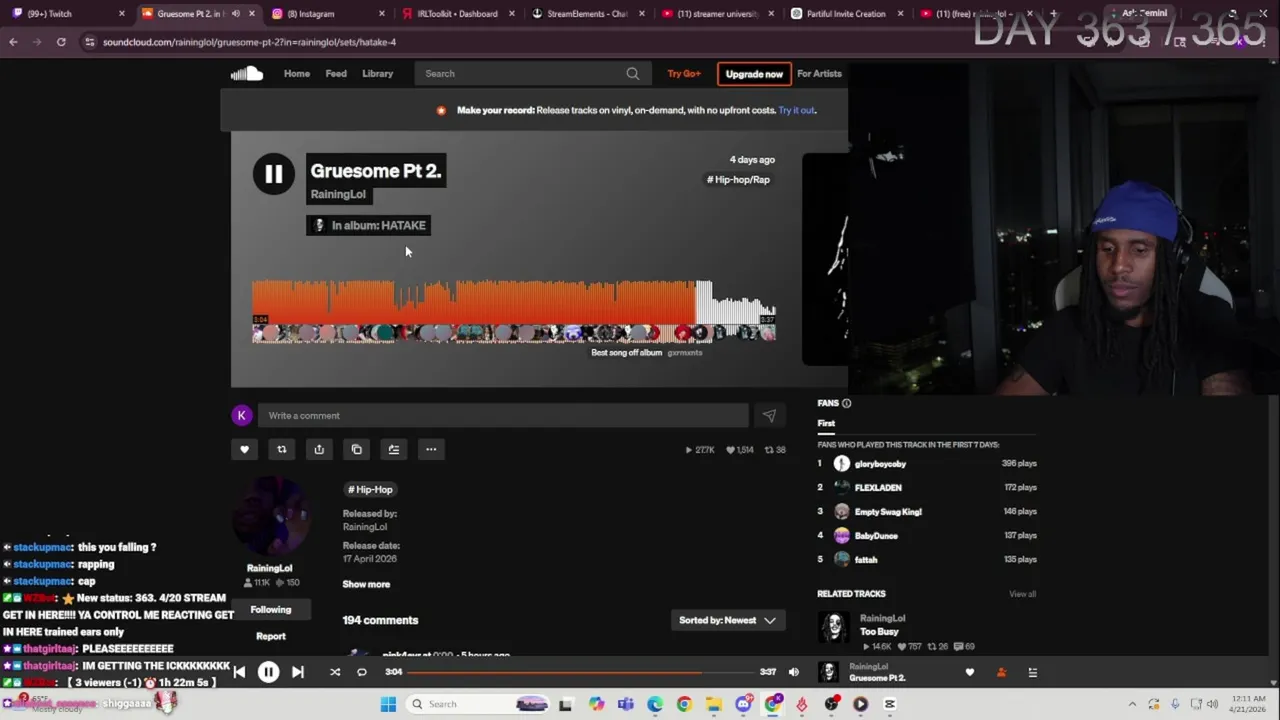
Task: Add track to next up queue
Action: point(394,450)
